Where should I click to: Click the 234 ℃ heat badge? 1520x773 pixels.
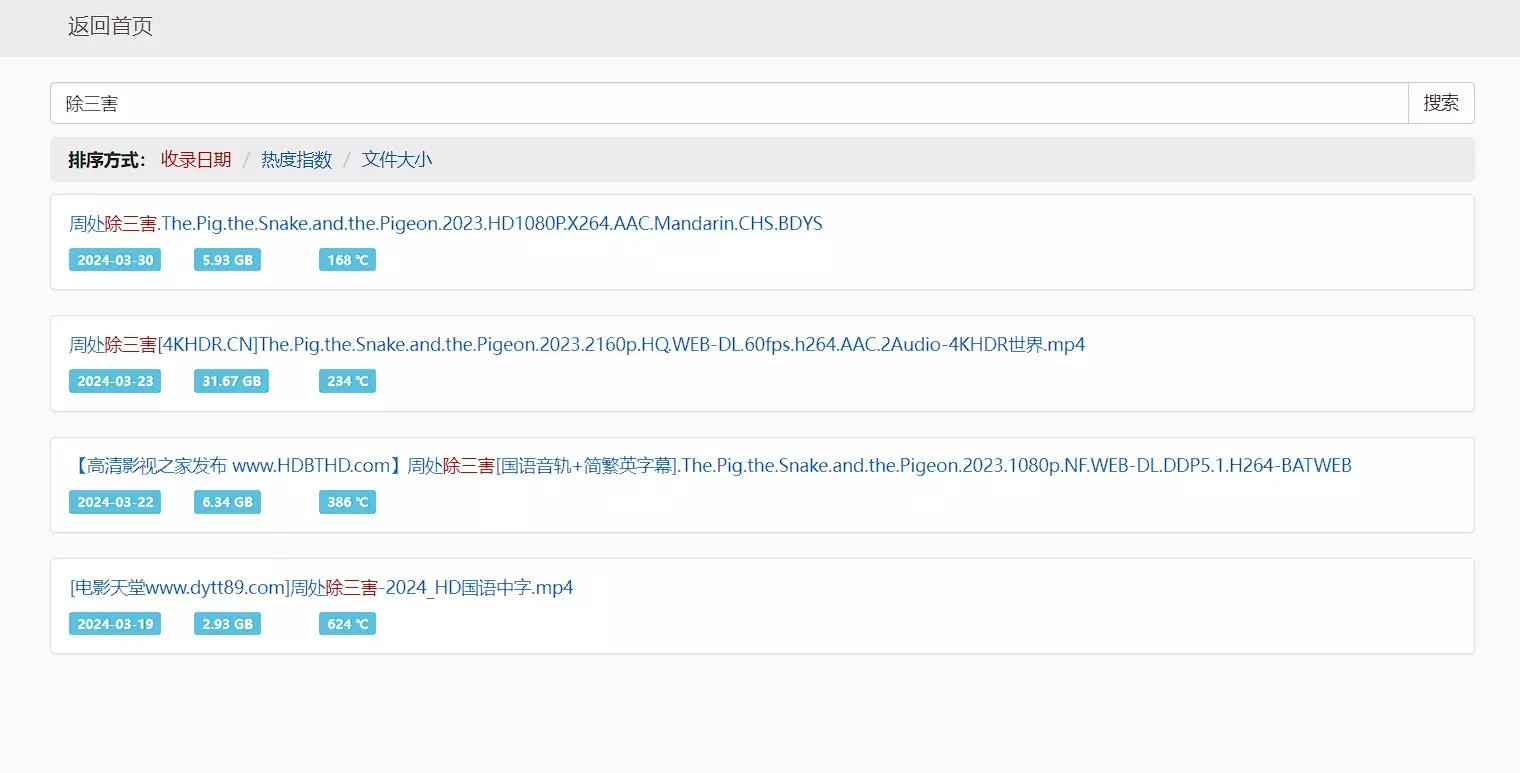(x=347, y=381)
